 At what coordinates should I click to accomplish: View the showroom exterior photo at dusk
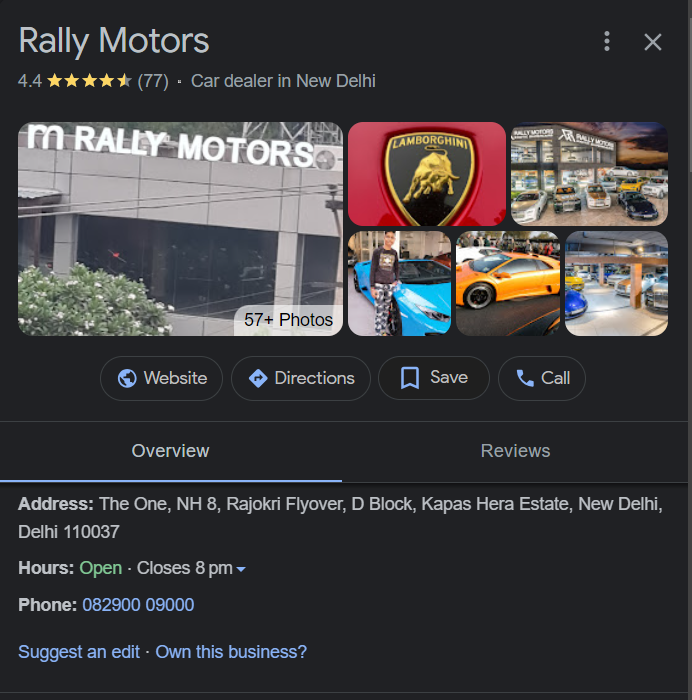(x=589, y=173)
